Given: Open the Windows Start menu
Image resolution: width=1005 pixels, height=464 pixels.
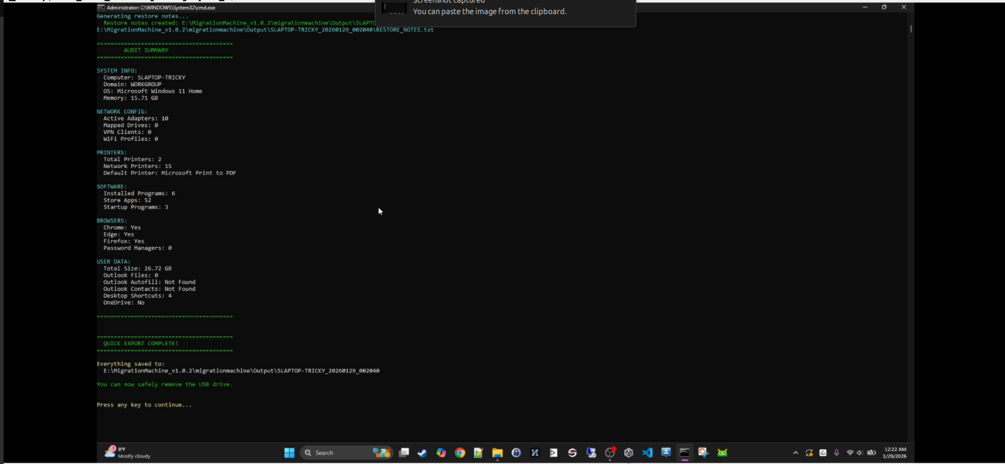Looking at the screenshot, I should tap(289, 452).
